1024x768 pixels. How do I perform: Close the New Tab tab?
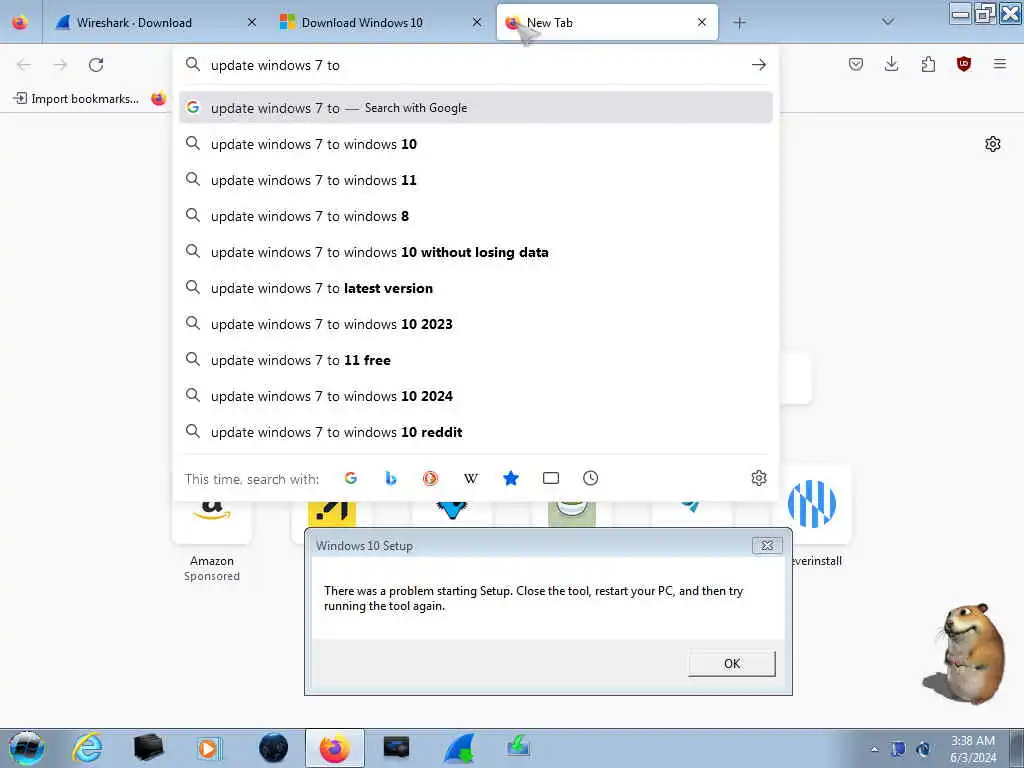702,22
